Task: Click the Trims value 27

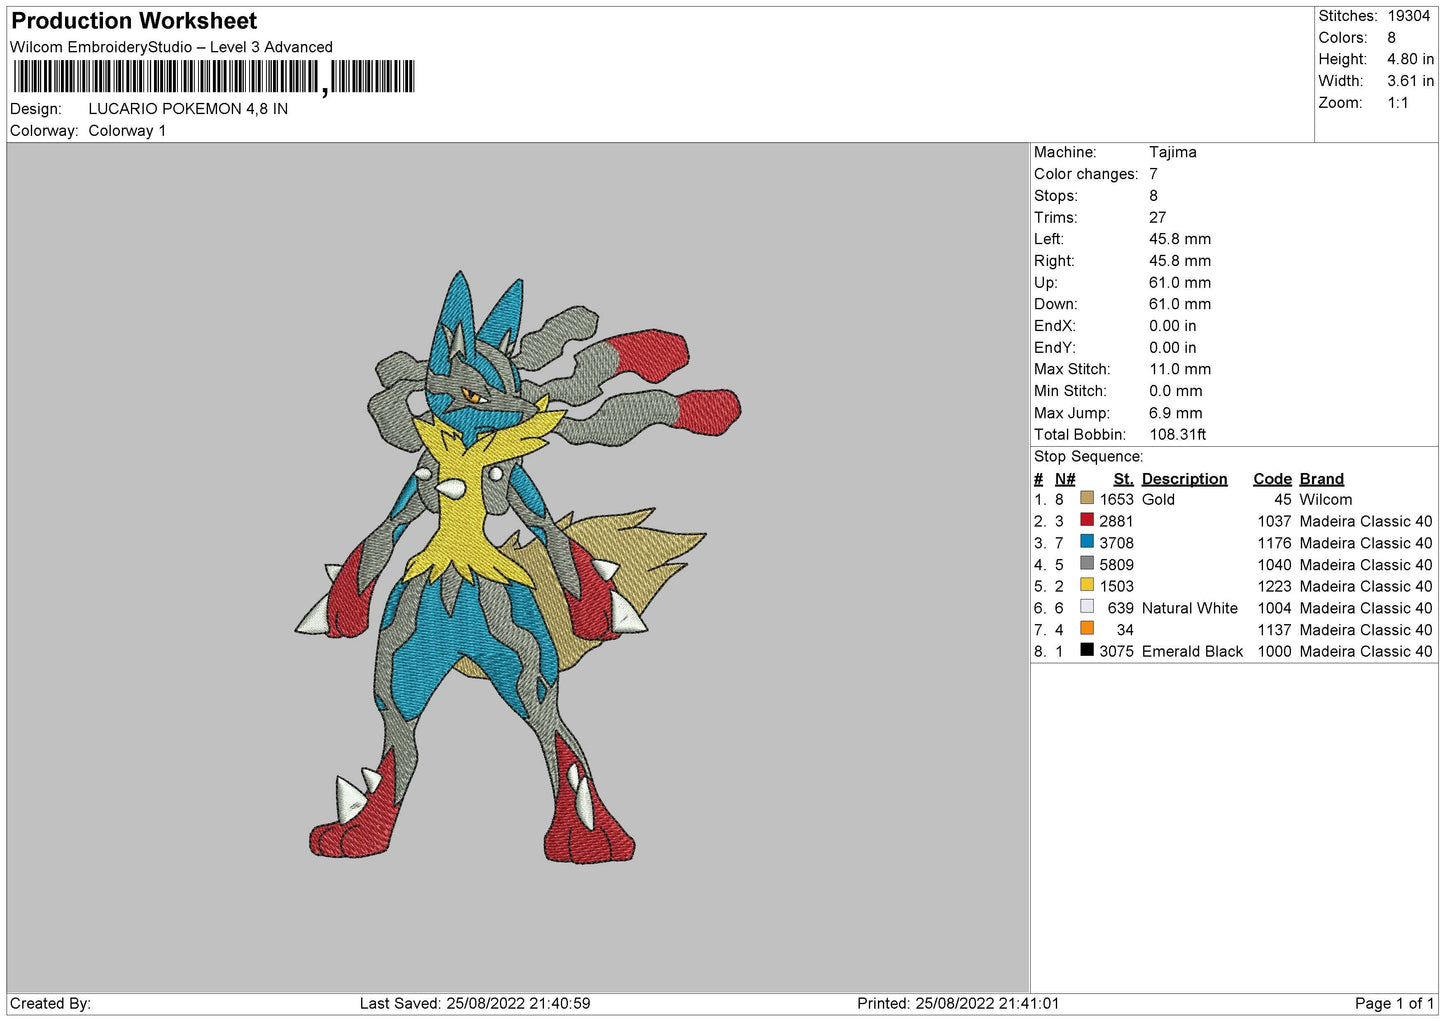Action: pyautogui.click(x=1157, y=217)
